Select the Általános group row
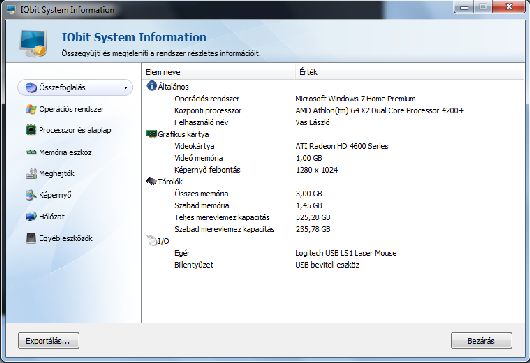Viewport: 530px width, 363px height. click(333, 87)
